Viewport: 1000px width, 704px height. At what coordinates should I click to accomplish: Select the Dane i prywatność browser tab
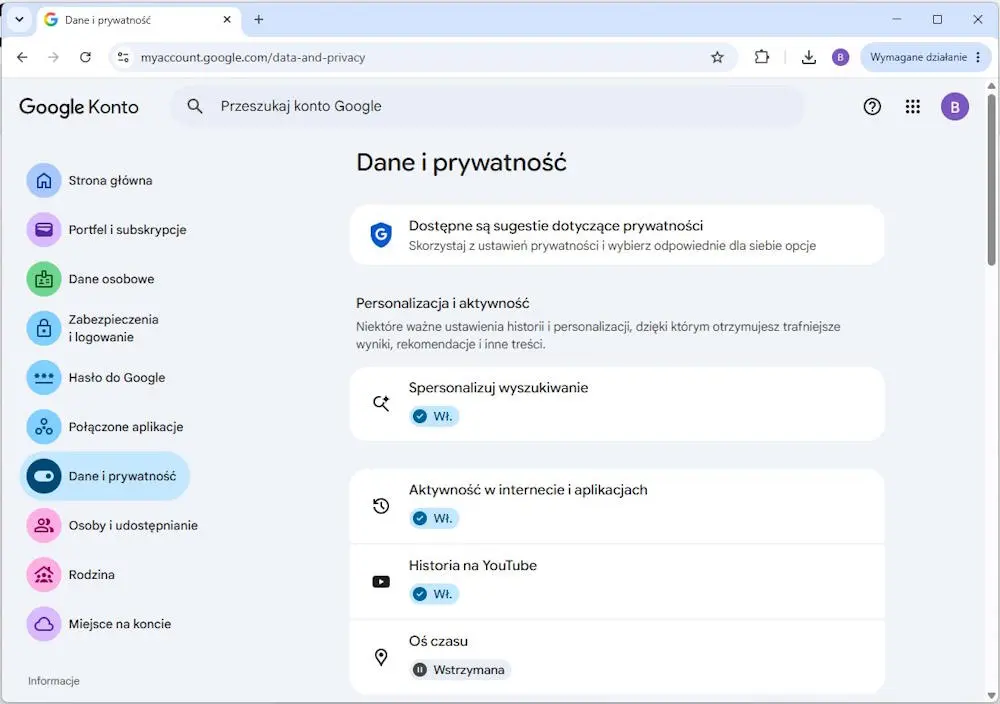(x=139, y=20)
